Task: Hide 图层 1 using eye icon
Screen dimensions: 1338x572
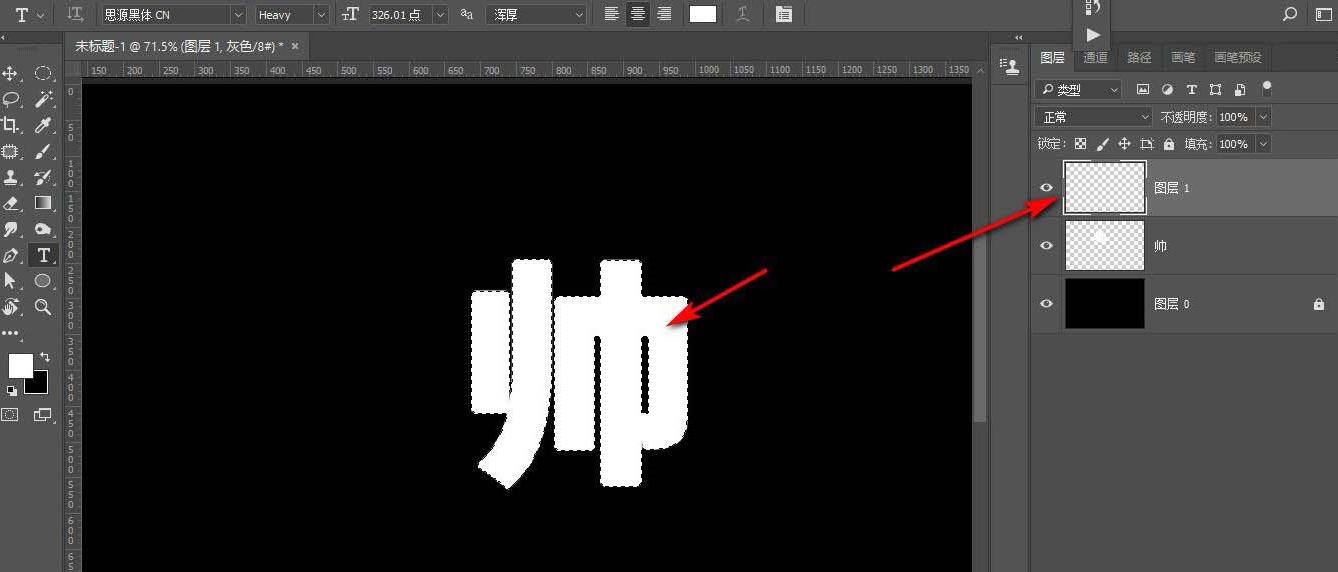Action: click(1047, 188)
